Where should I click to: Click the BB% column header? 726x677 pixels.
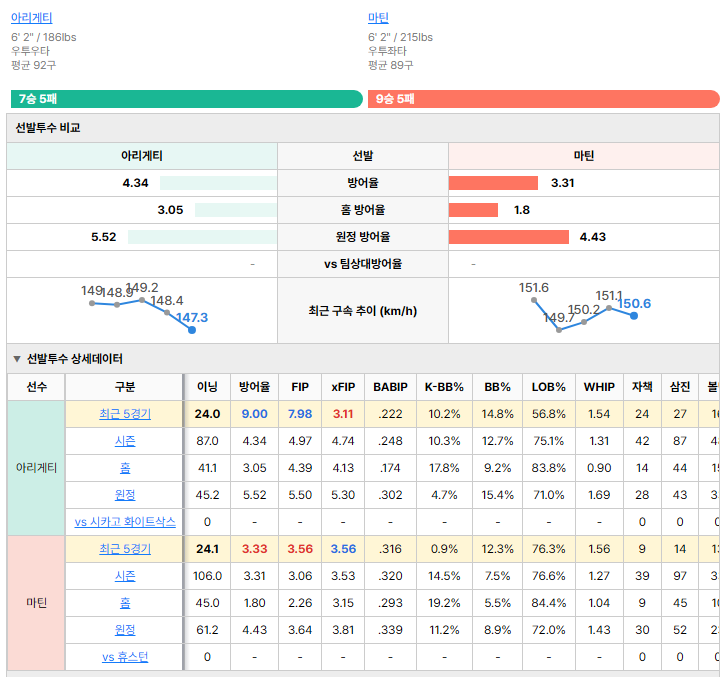(498, 387)
